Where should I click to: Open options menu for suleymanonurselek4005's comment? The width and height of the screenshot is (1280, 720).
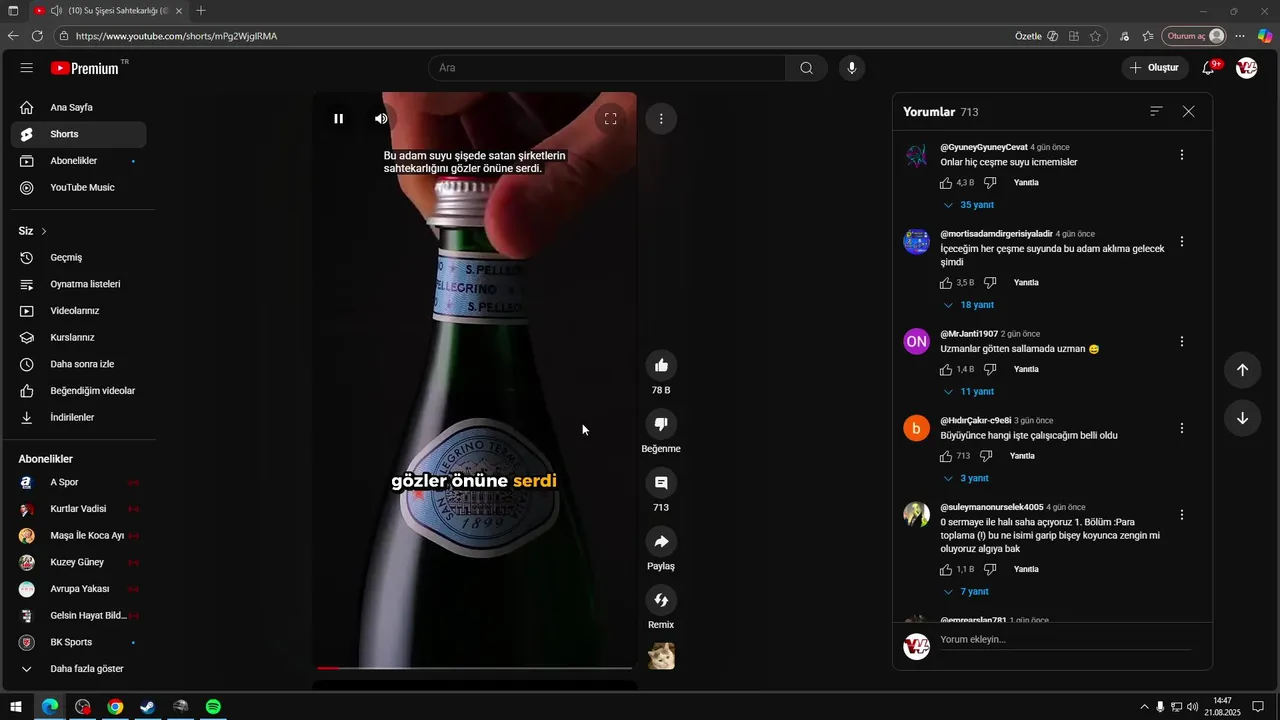pyautogui.click(x=1182, y=515)
